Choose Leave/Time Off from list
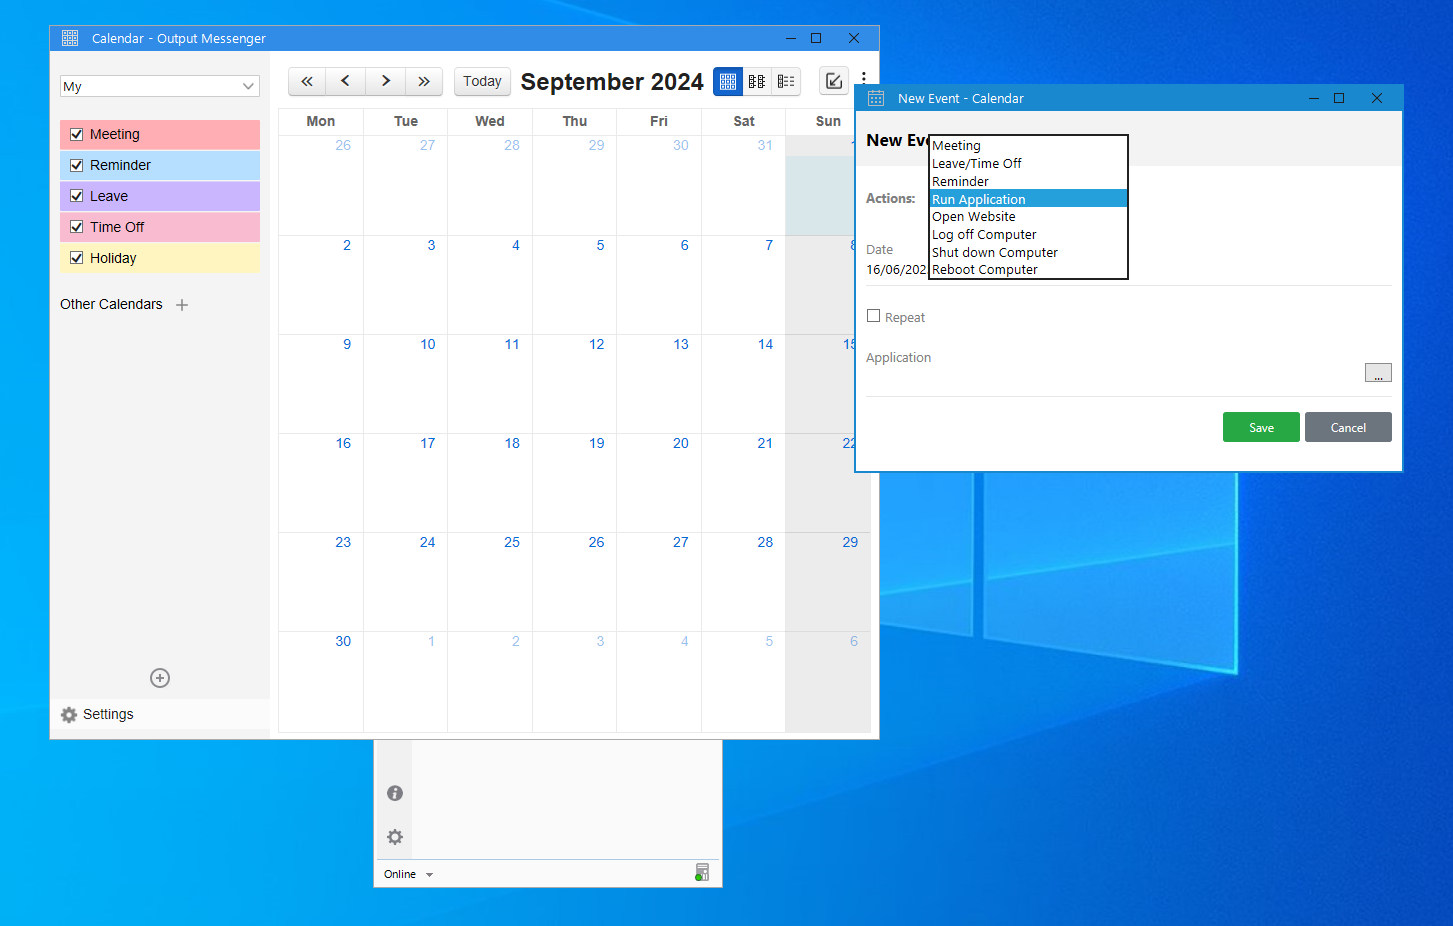This screenshot has width=1453, height=926. 1028,163
